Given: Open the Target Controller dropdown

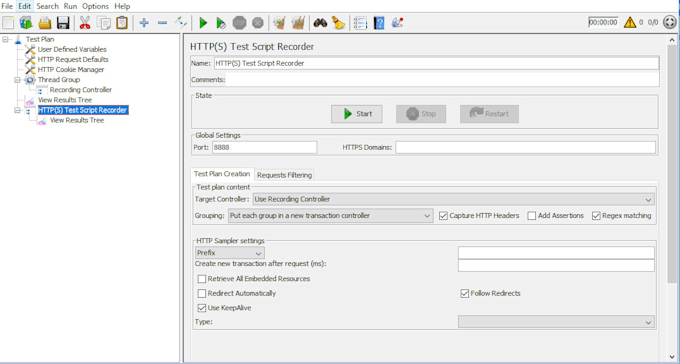Looking at the screenshot, I should (454, 200).
